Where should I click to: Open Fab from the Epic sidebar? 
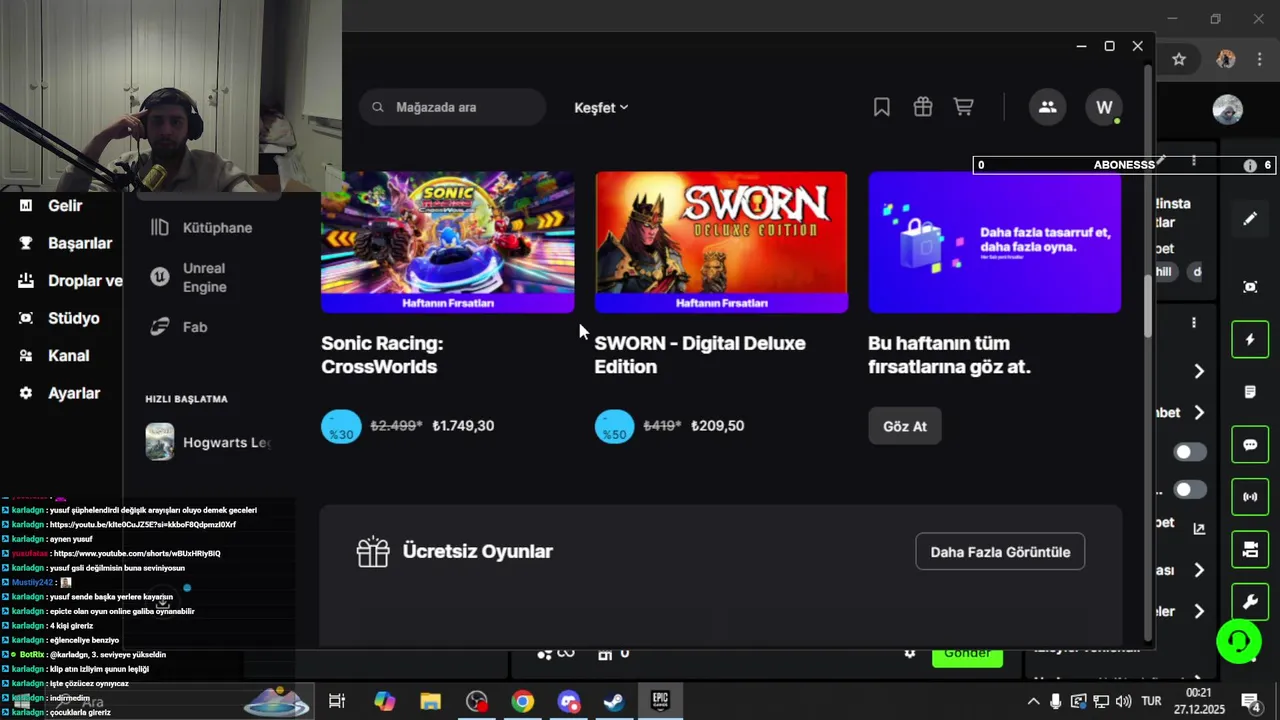tap(178, 327)
